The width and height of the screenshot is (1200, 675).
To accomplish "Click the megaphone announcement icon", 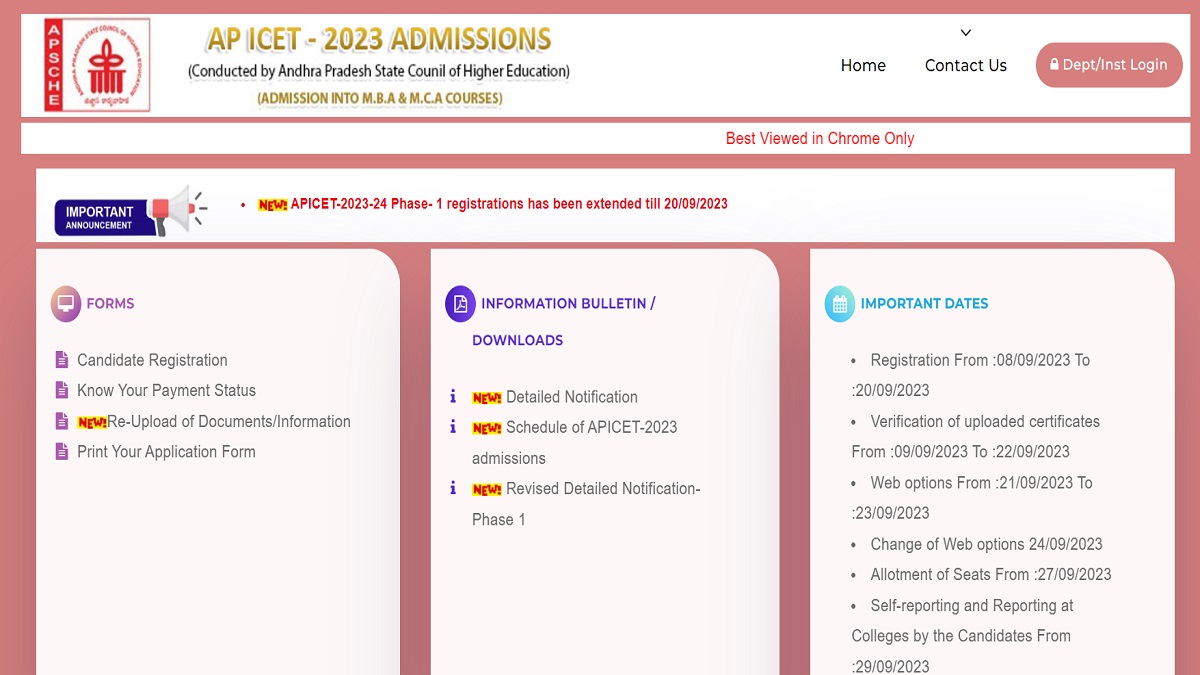I will [177, 209].
